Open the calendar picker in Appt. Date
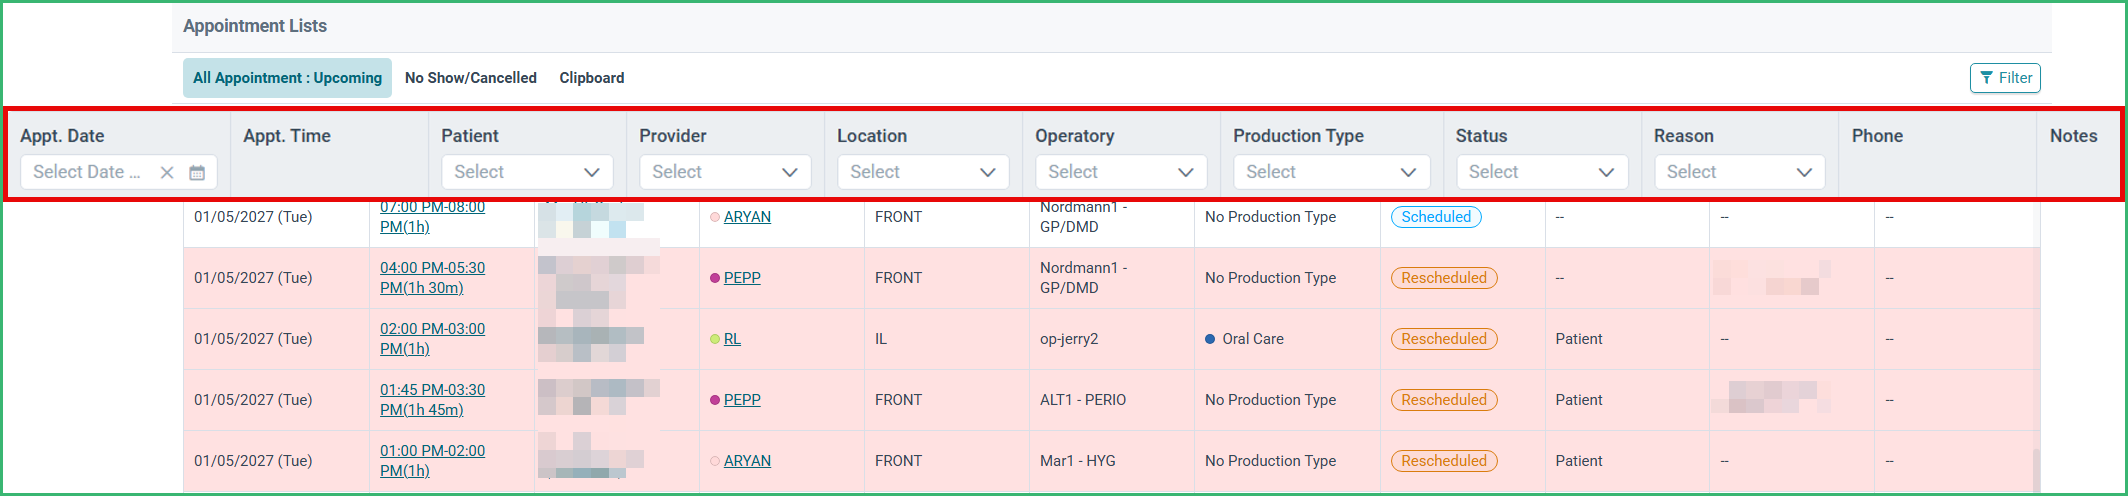Screen dimensions: 2128x496 [197, 172]
